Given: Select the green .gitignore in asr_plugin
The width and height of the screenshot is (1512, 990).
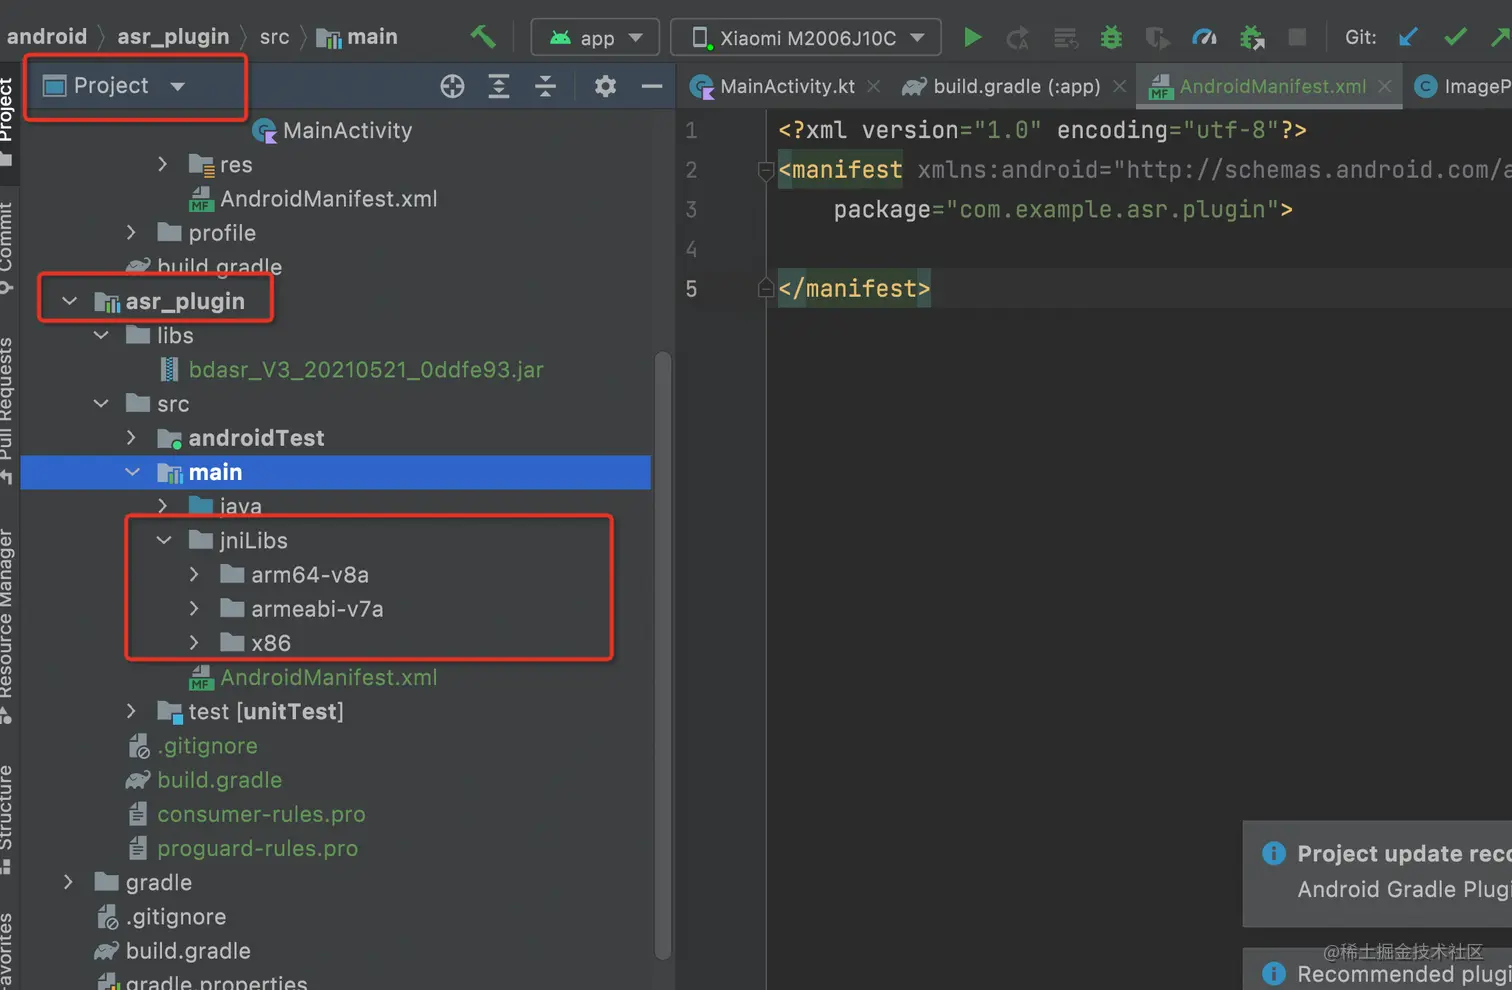Looking at the screenshot, I should 192,746.
